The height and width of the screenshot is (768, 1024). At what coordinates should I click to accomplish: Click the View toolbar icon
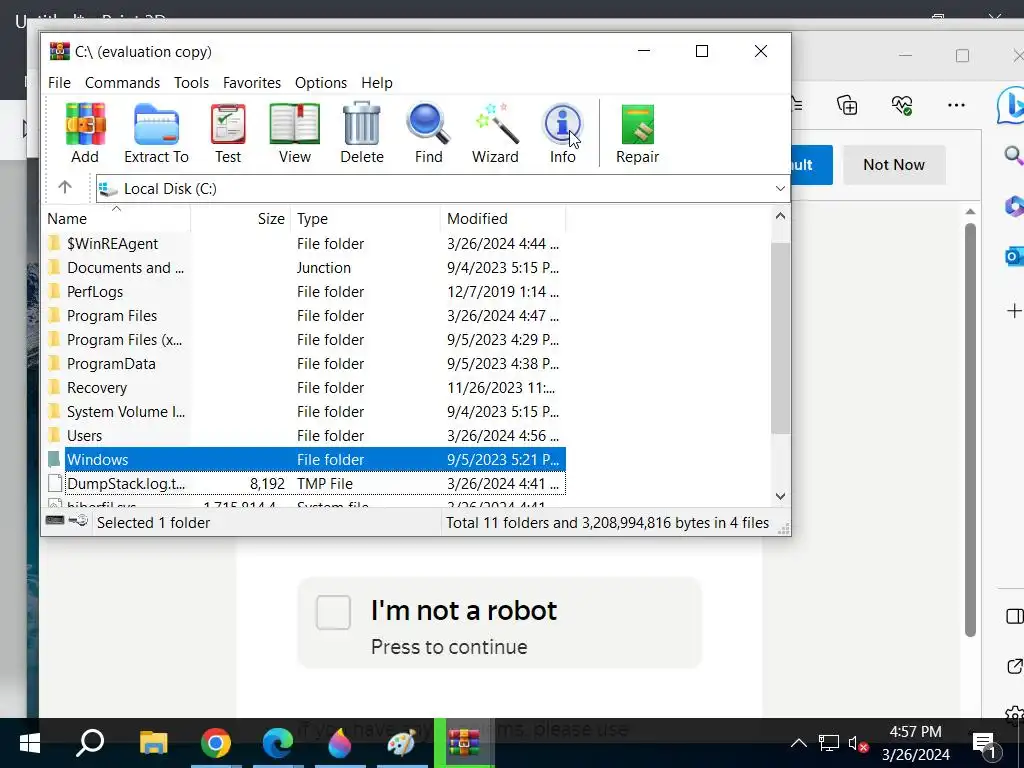click(295, 133)
